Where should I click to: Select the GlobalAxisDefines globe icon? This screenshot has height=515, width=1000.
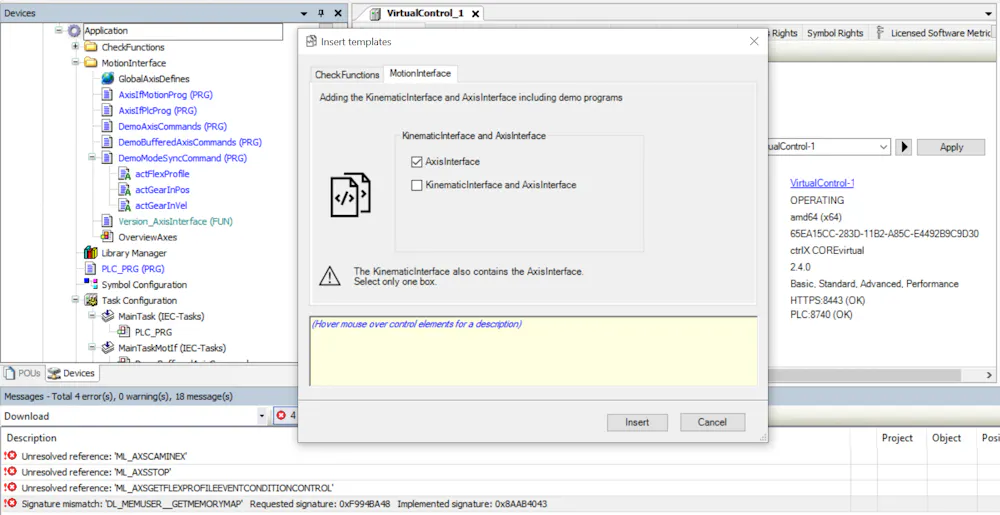tap(108, 79)
